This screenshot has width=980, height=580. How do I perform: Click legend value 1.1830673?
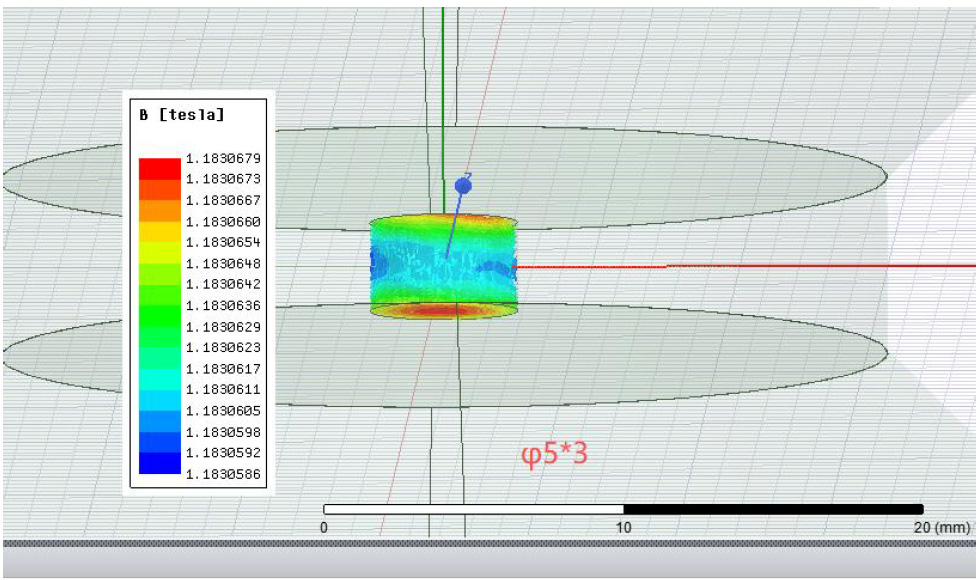223,179
